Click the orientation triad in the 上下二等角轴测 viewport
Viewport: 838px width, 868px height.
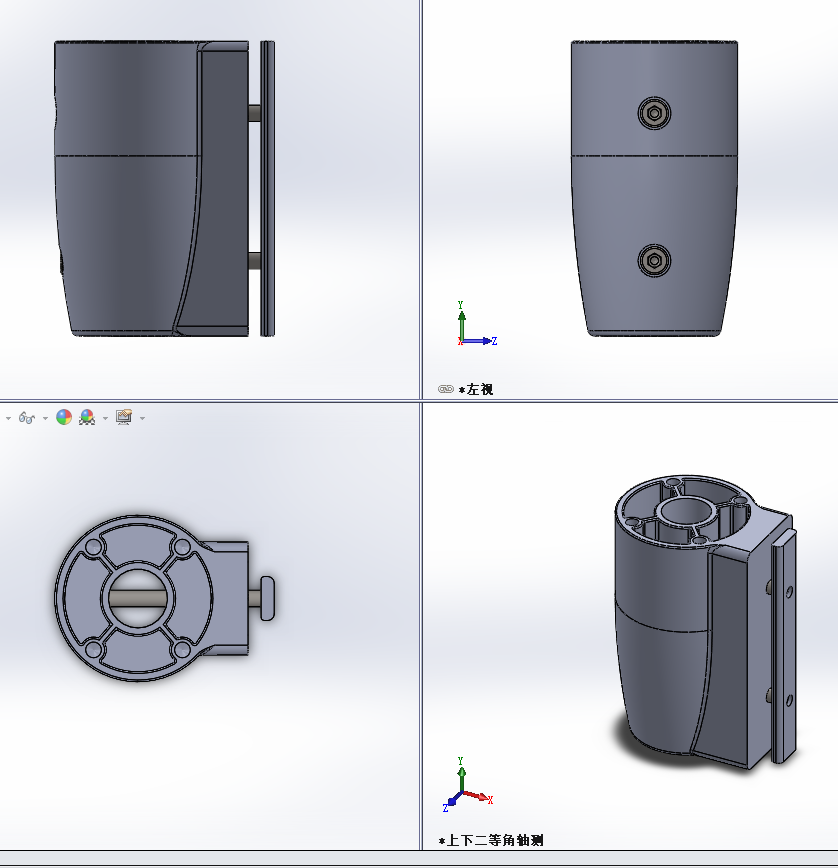468,784
